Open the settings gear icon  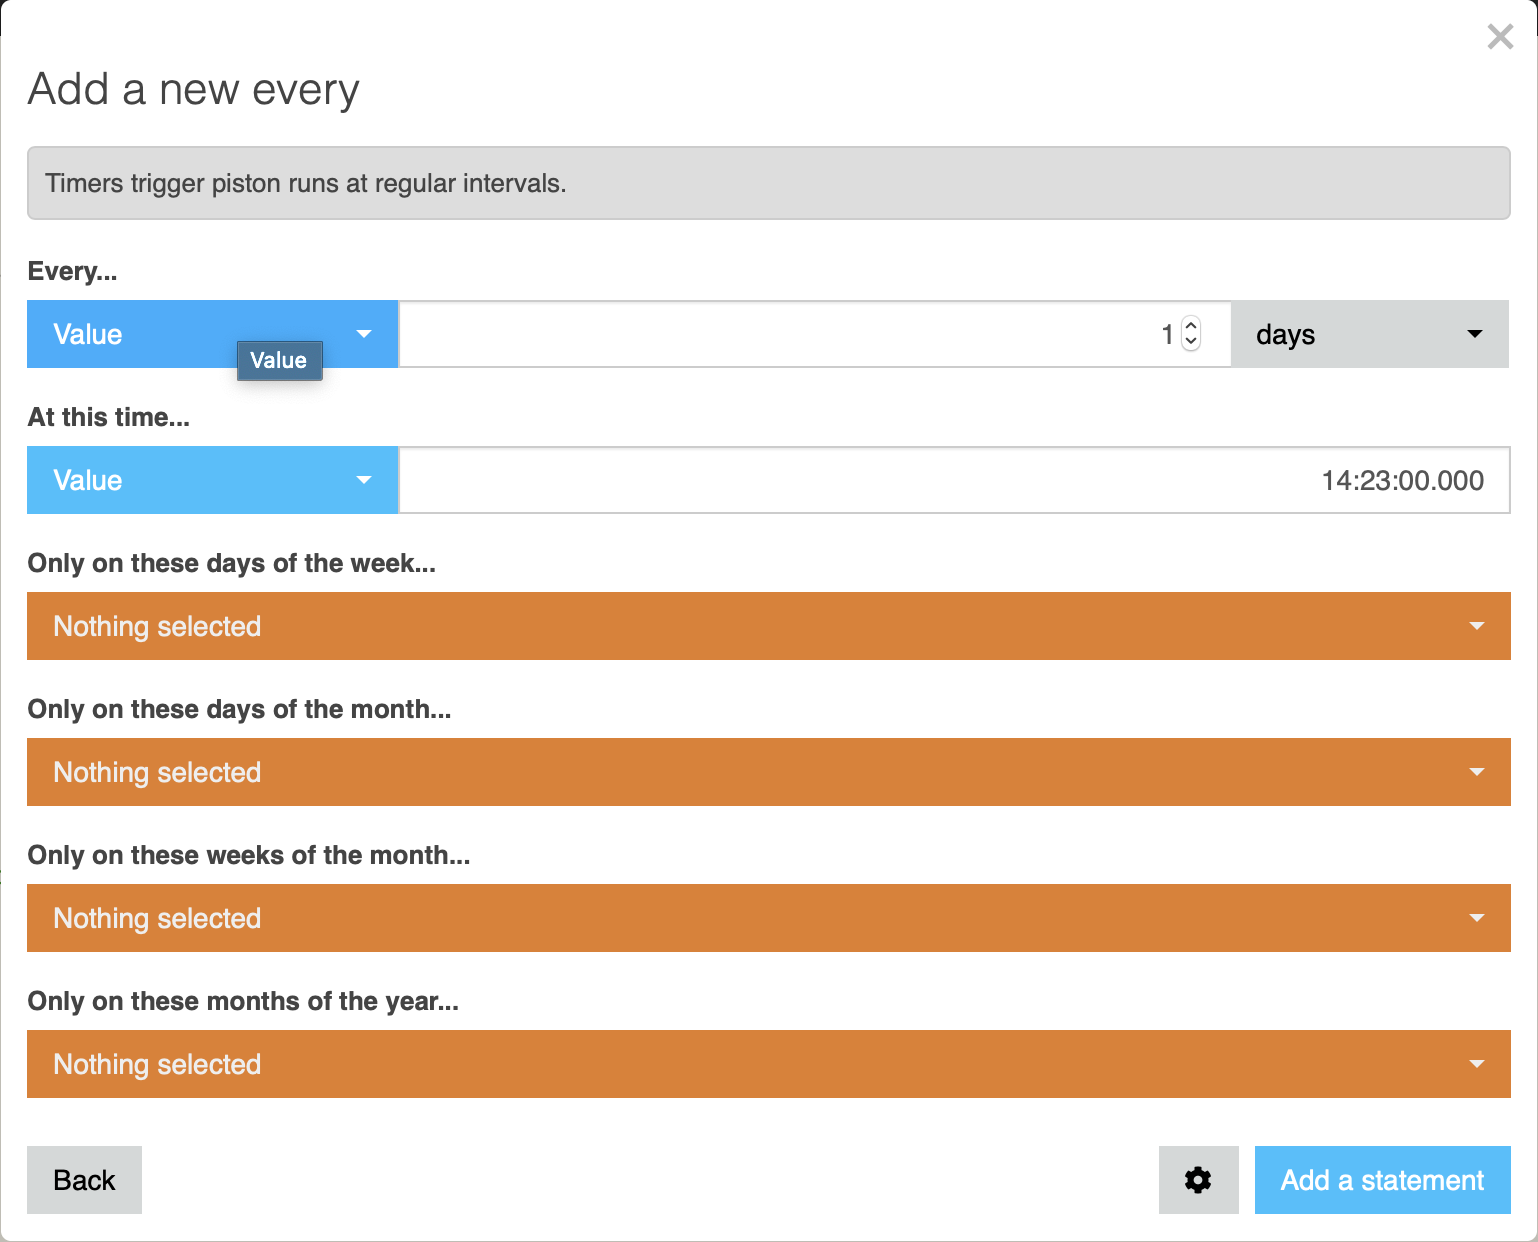click(1198, 1180)
